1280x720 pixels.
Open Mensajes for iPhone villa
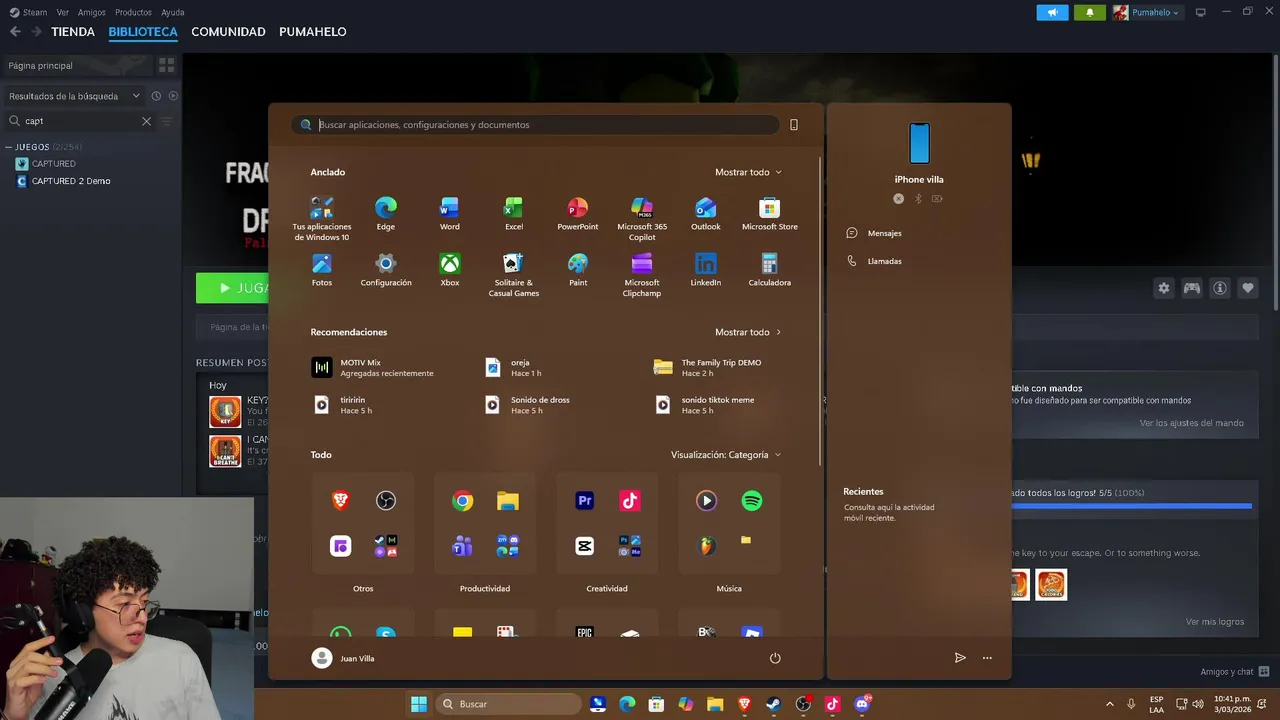pos(875,233)
